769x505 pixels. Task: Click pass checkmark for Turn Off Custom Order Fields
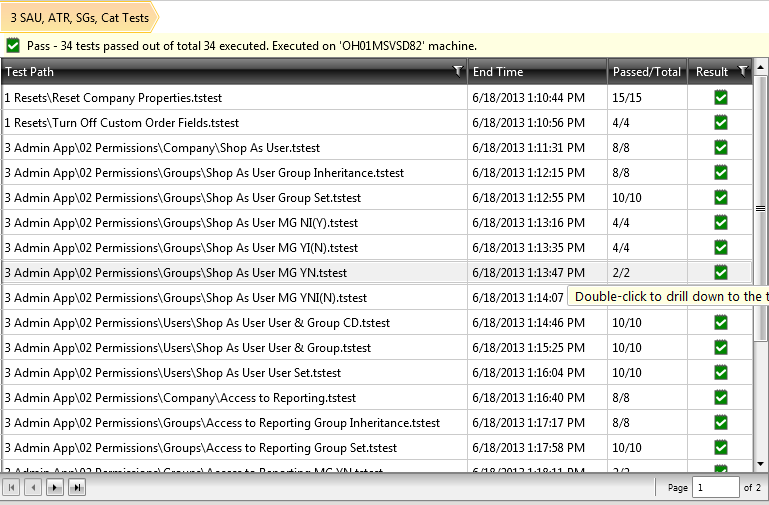[720, 122]
